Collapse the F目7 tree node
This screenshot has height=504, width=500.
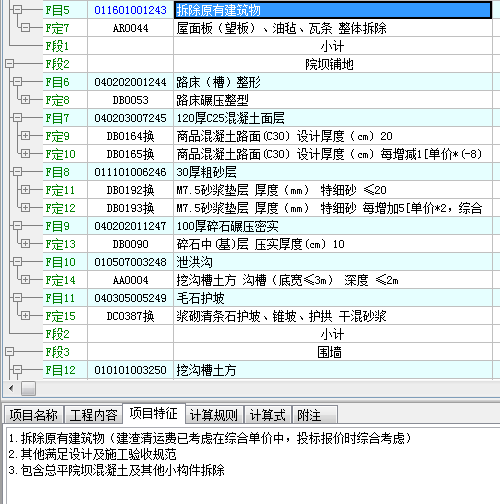pyautogui.click(x=17, y=118)
